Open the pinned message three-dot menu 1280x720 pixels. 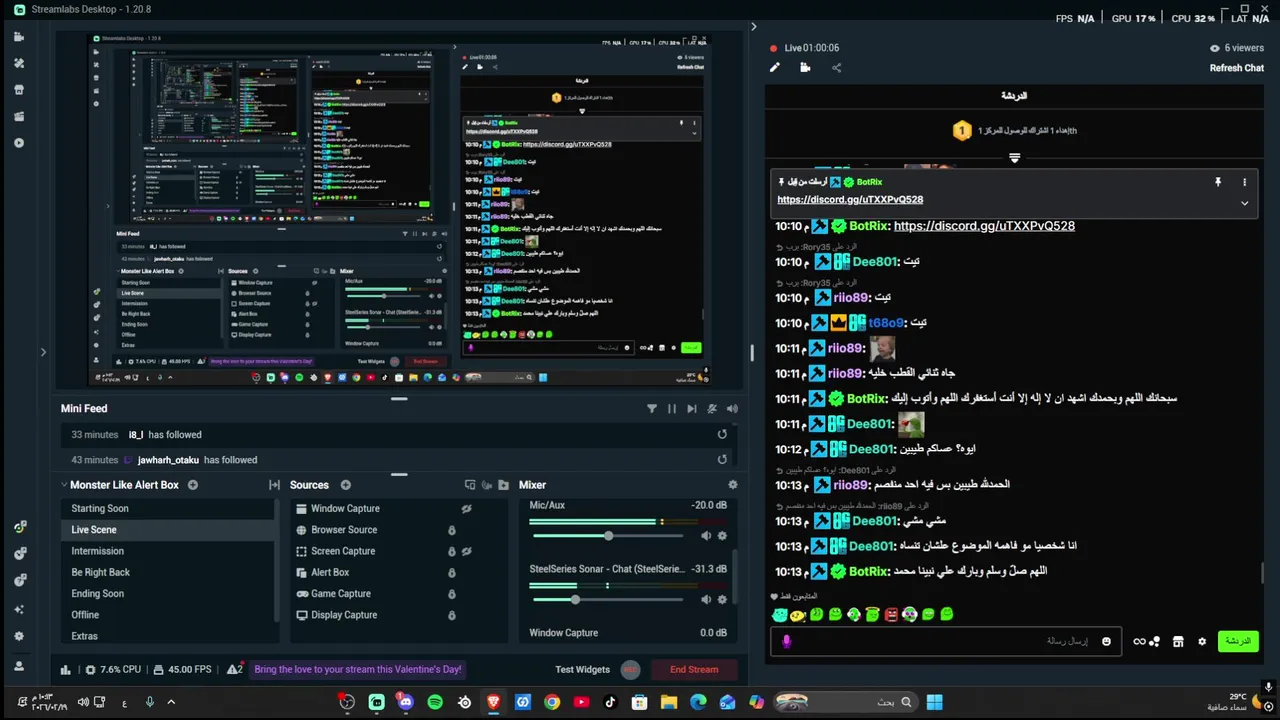click(1245, 182)
